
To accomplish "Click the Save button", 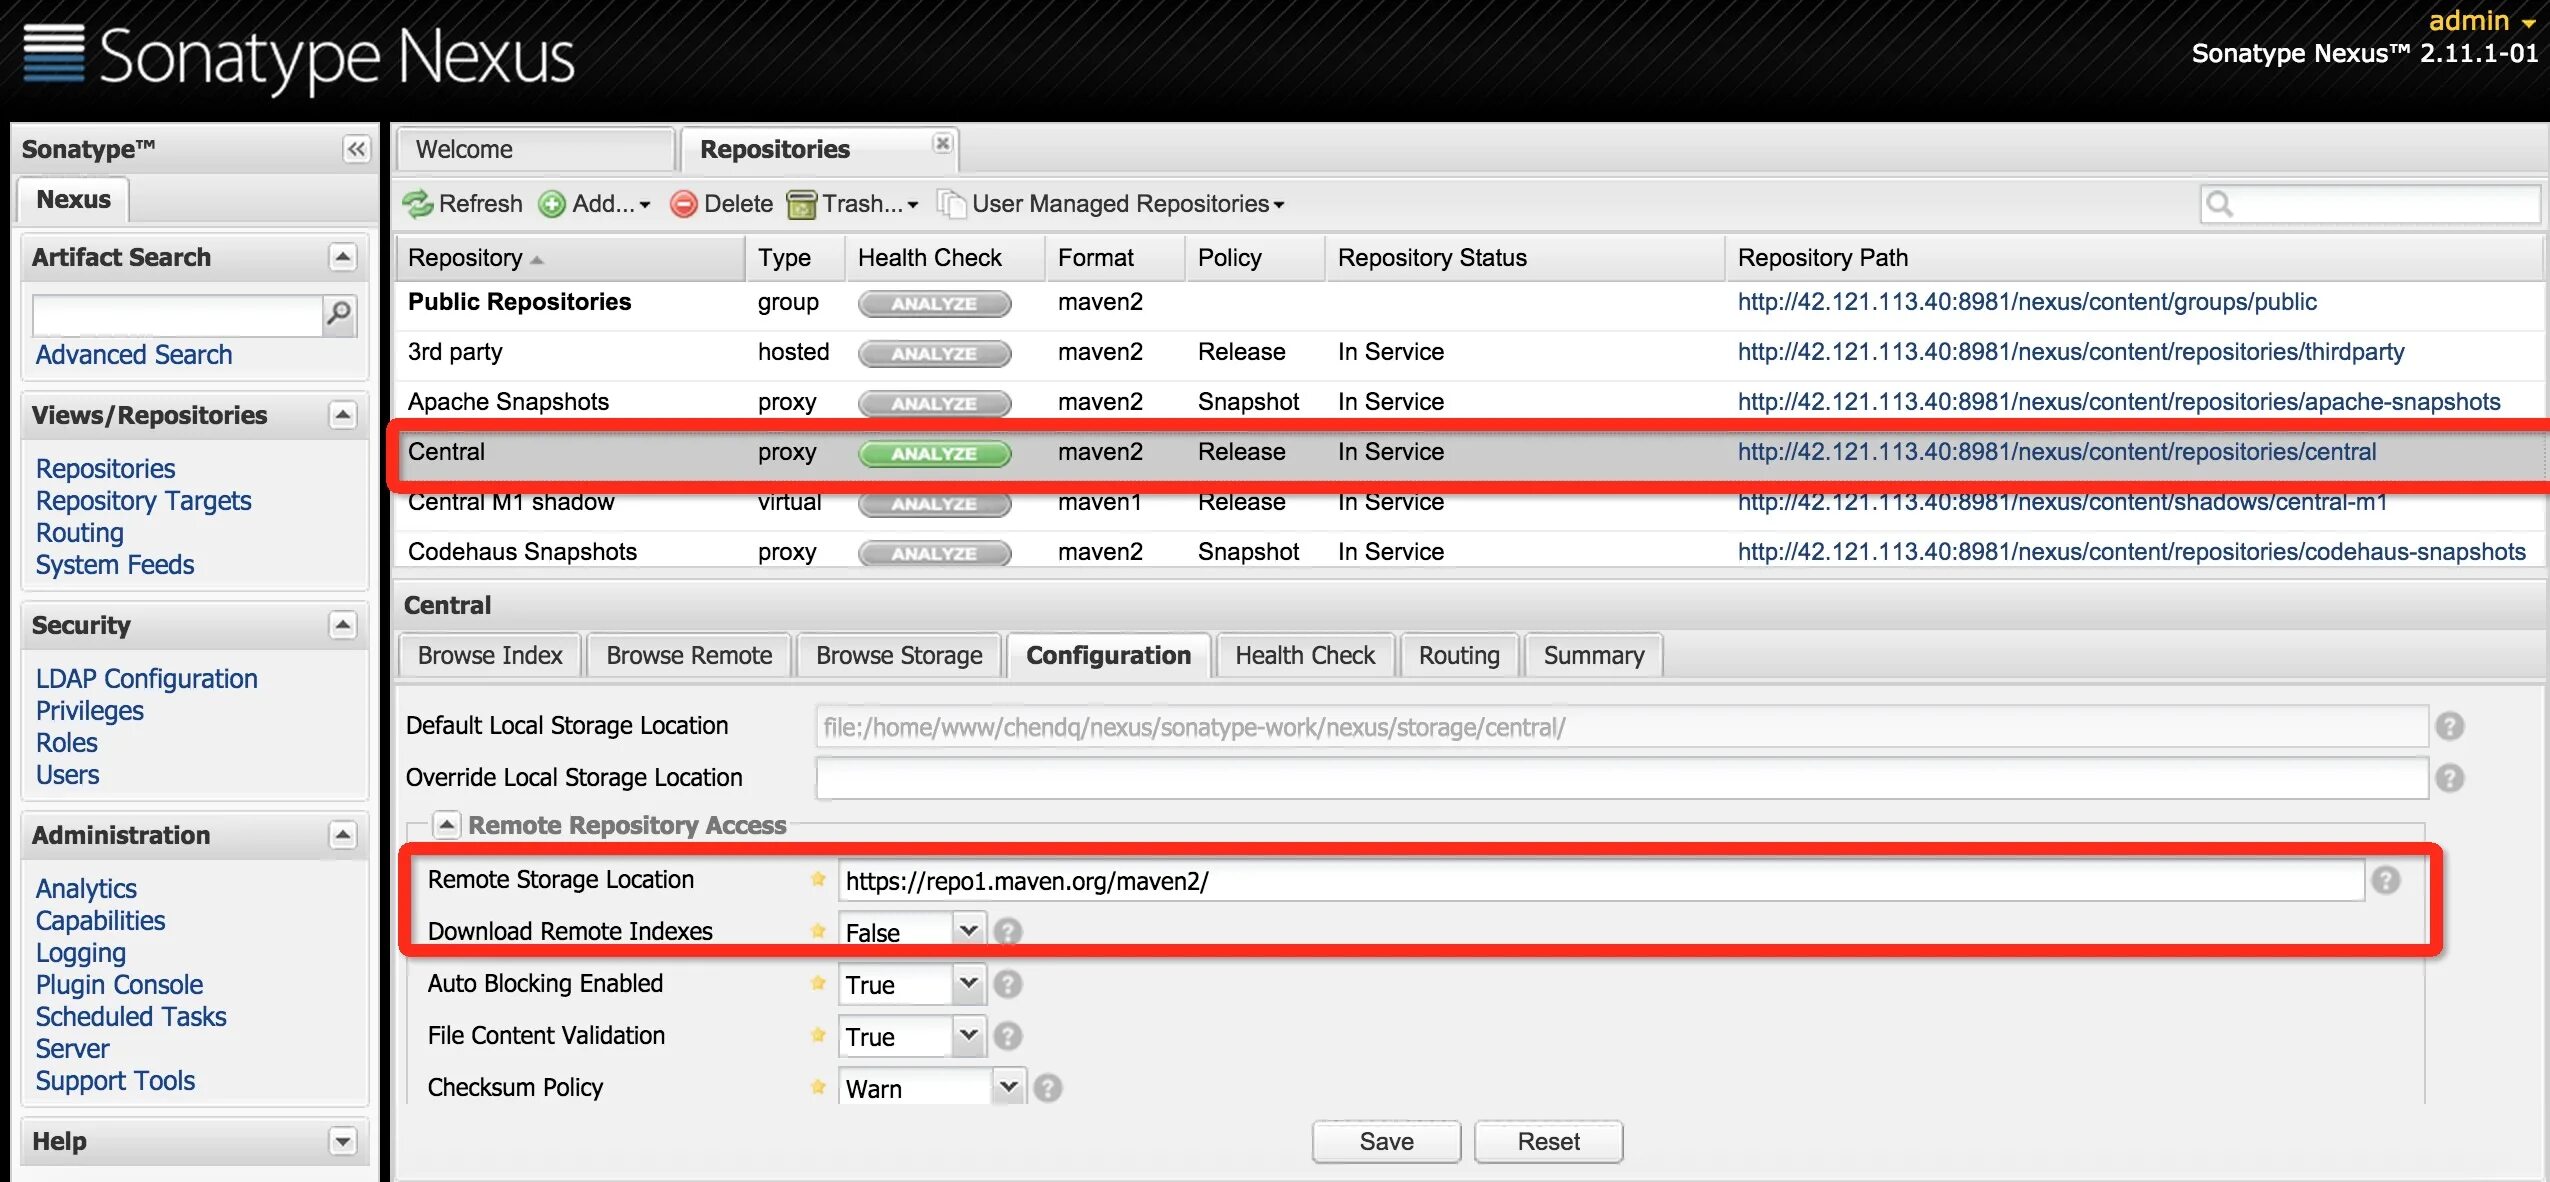I will pos(1385,1142).
